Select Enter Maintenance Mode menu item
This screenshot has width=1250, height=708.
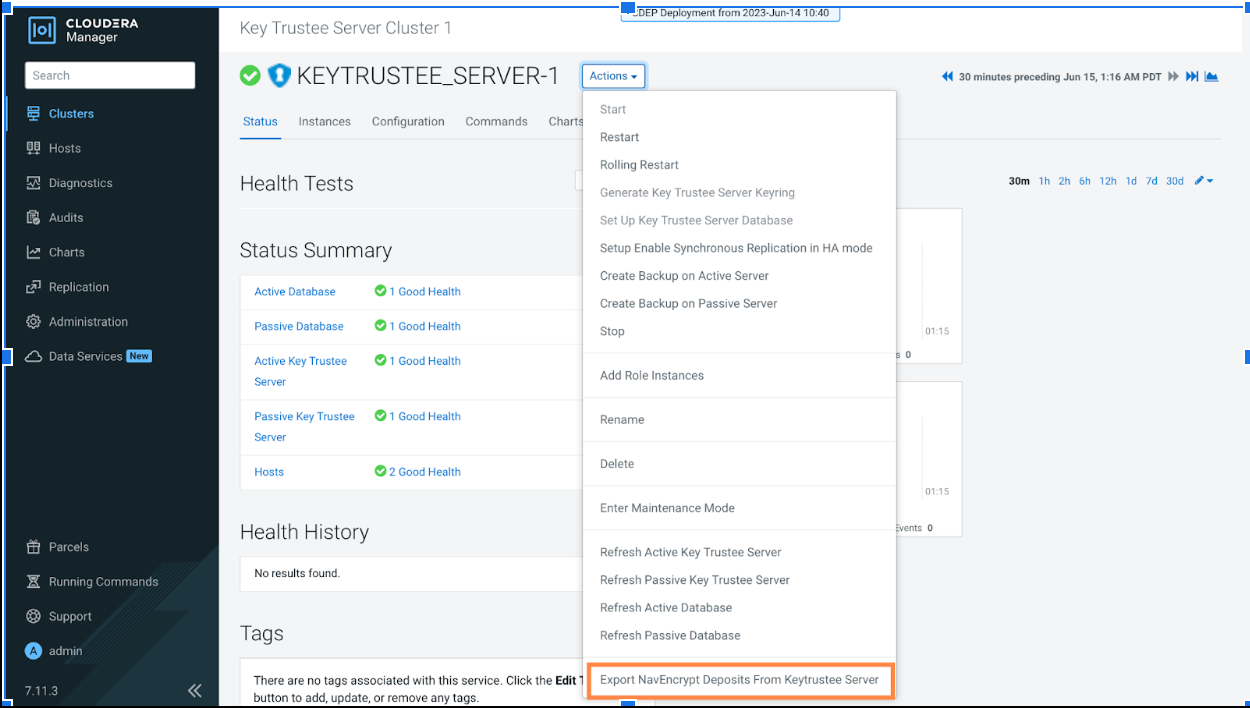[x=667, y=508]
